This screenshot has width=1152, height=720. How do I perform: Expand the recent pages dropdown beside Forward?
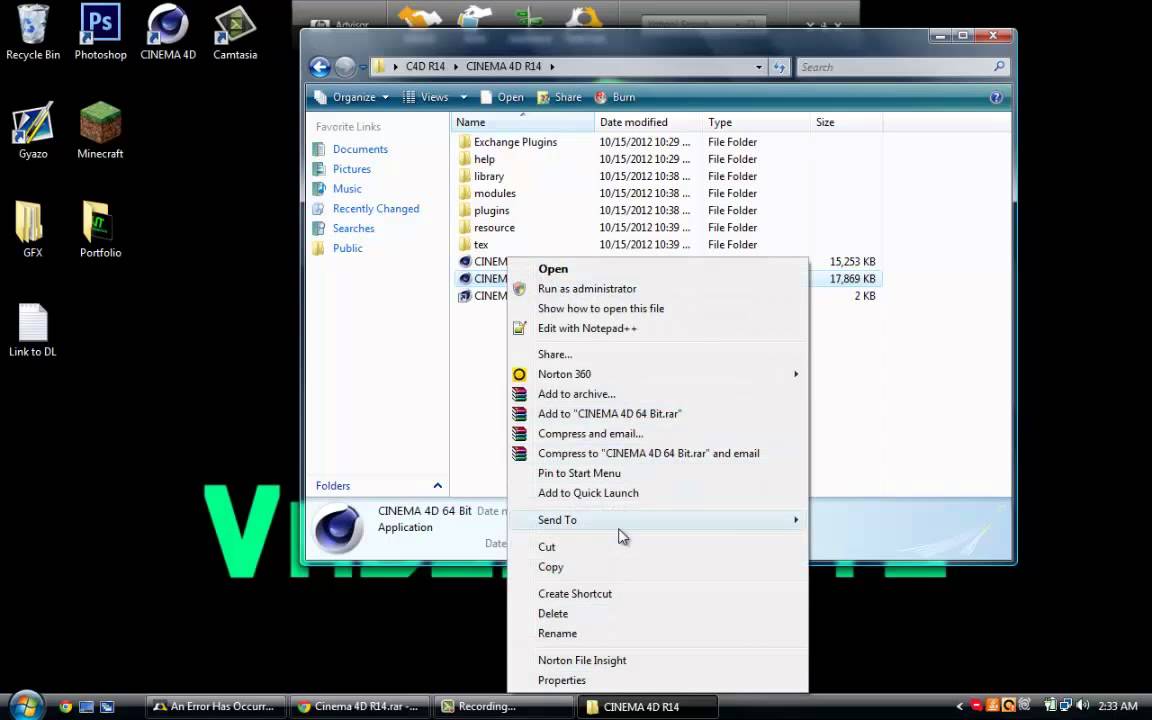(x=362, y=67)
